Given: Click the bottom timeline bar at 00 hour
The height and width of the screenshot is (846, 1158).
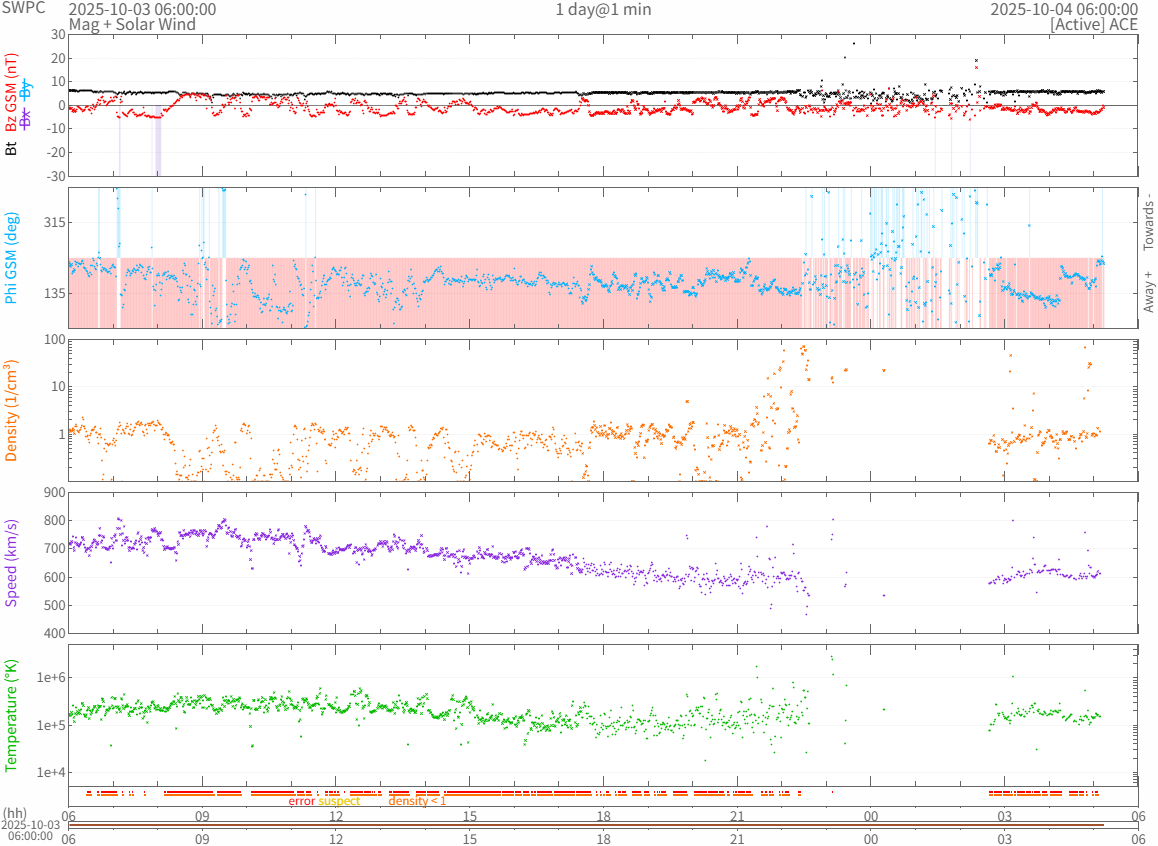Looking at the screenshot, I should (871, 825).
